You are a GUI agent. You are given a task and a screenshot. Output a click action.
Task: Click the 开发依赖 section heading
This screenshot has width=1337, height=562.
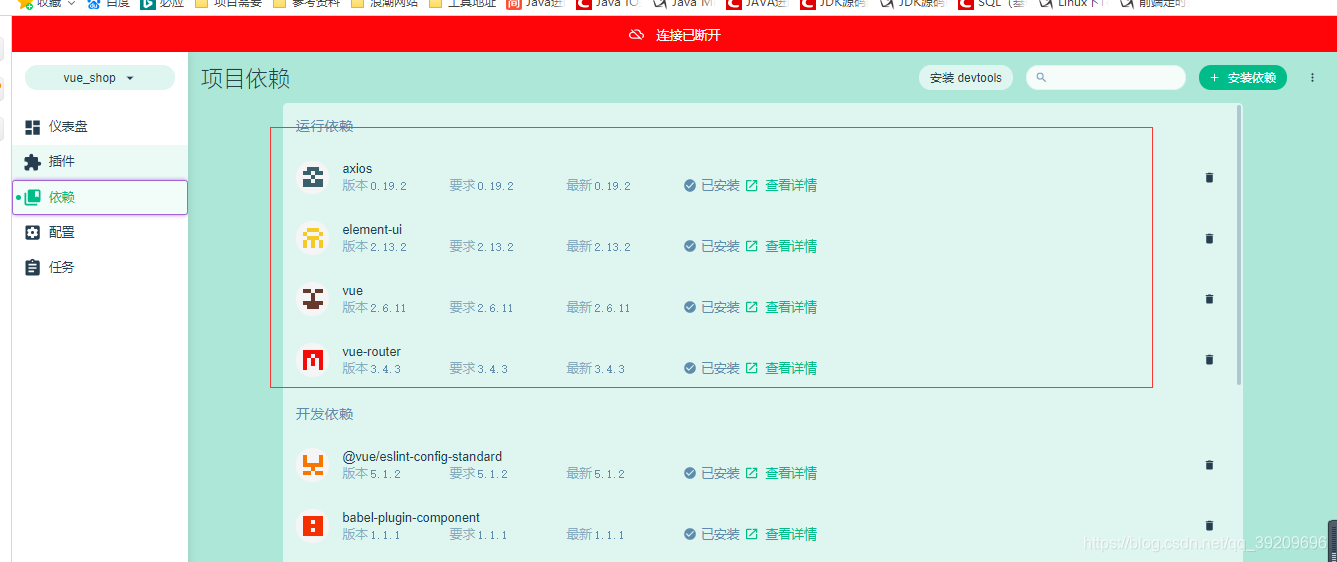[x=324, y=414]
